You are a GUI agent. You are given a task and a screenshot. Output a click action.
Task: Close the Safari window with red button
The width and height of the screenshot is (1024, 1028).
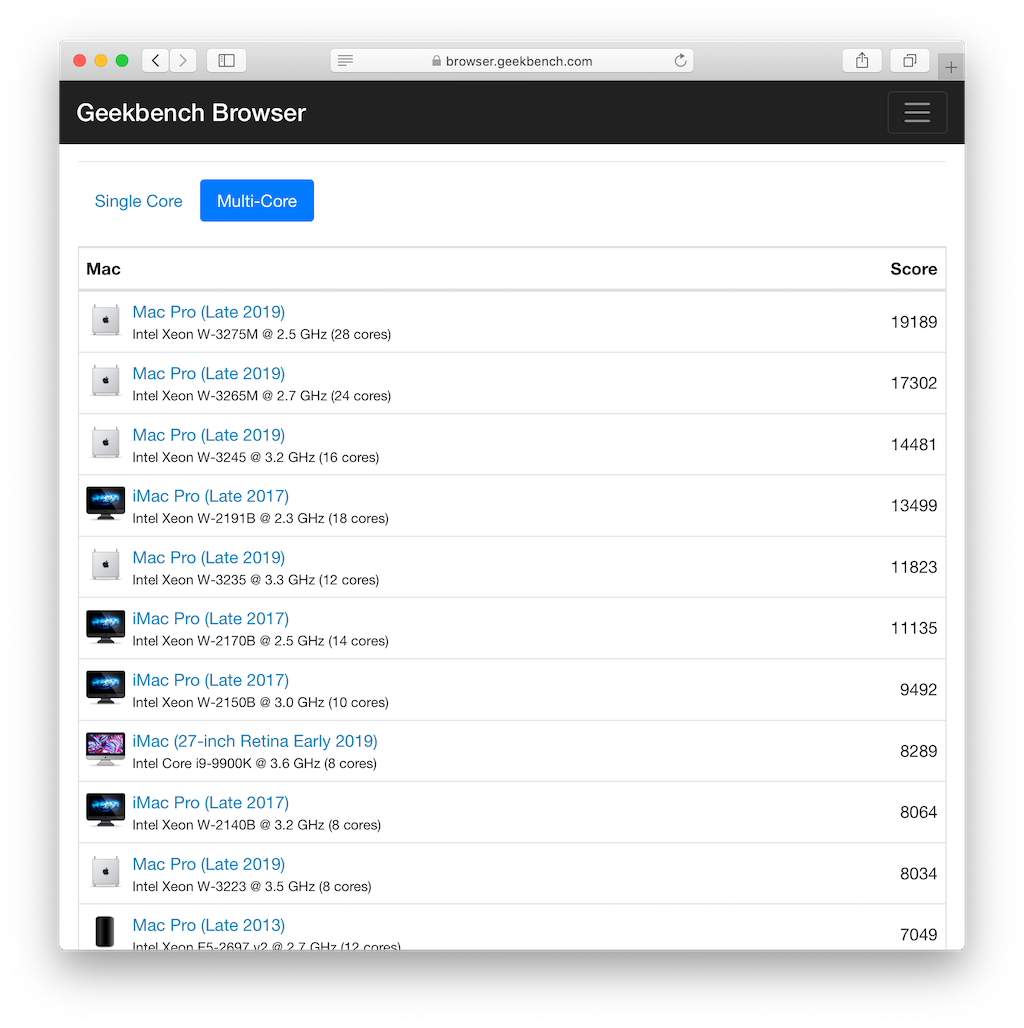(80, 61)
